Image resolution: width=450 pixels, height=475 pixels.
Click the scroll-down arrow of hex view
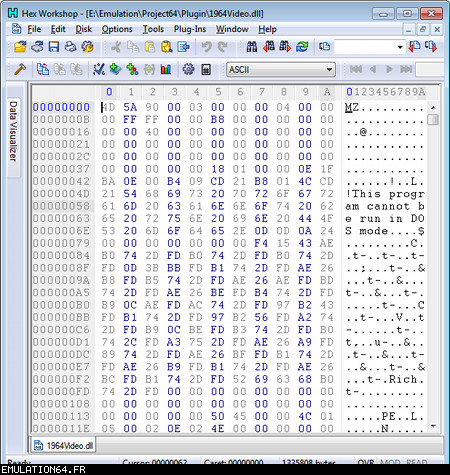tap(433, 426)
